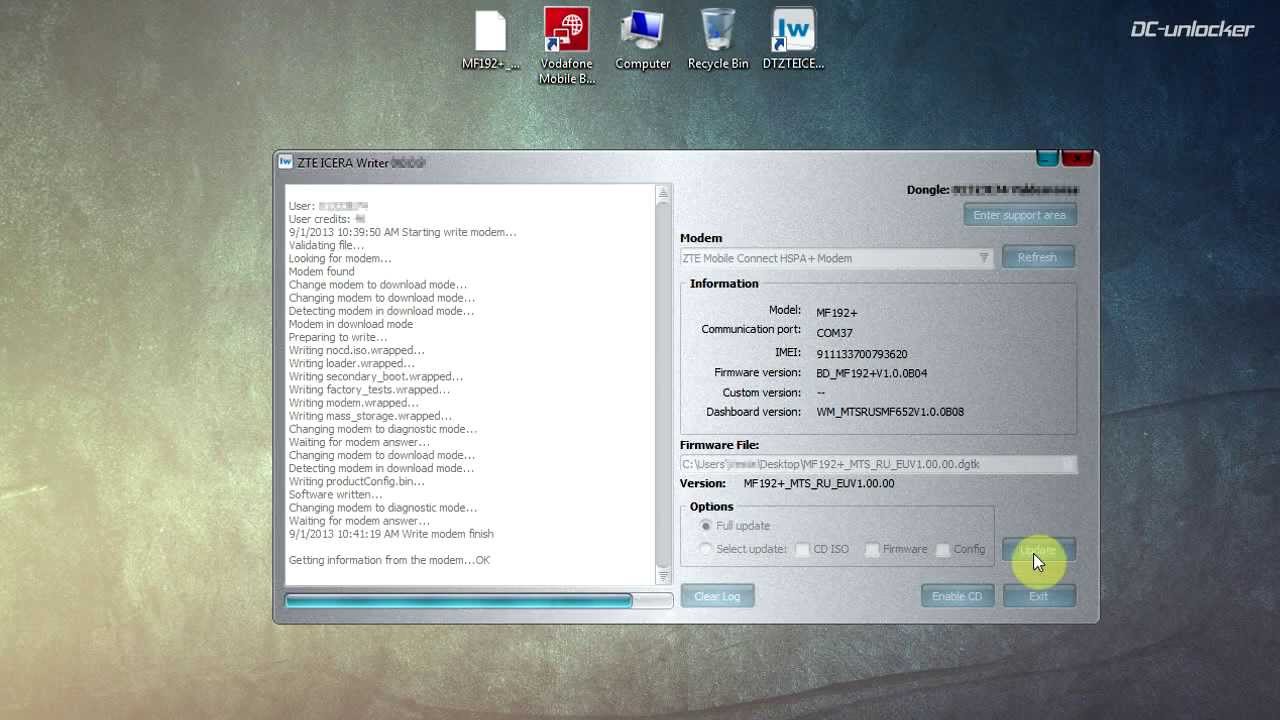
Task: Click the write progress bar
Action: [478, 600]
